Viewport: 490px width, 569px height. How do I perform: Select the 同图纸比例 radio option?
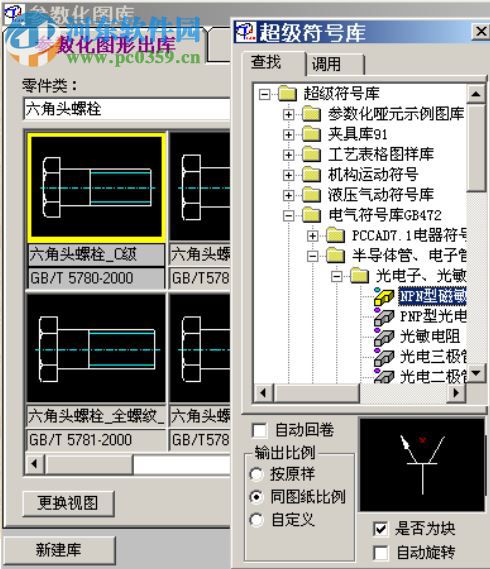point(257,497)
